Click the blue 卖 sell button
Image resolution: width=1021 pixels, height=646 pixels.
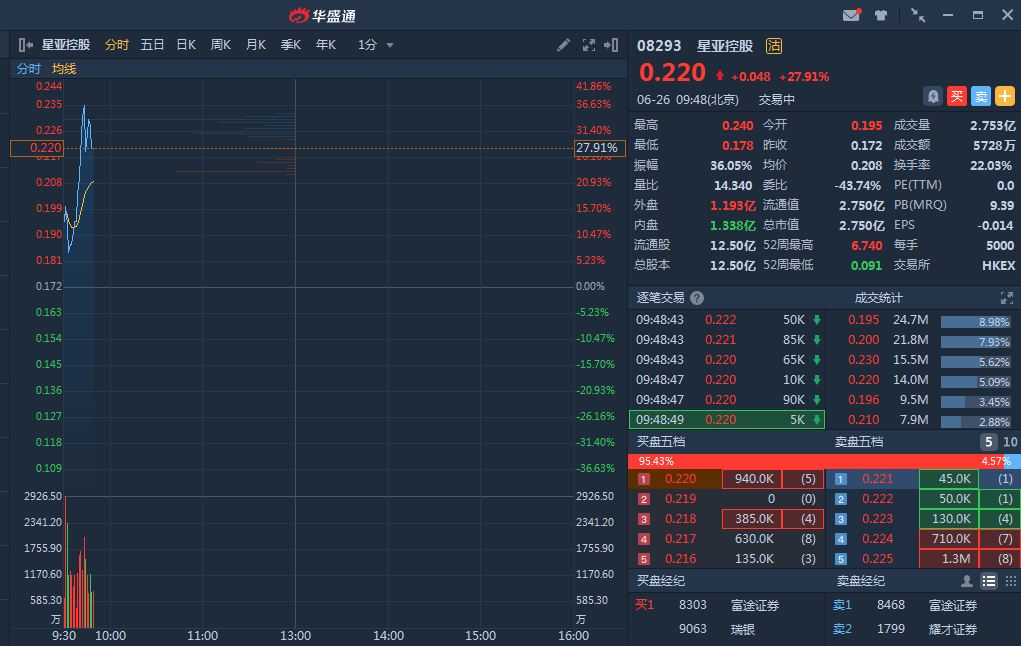tap(981, 96)
